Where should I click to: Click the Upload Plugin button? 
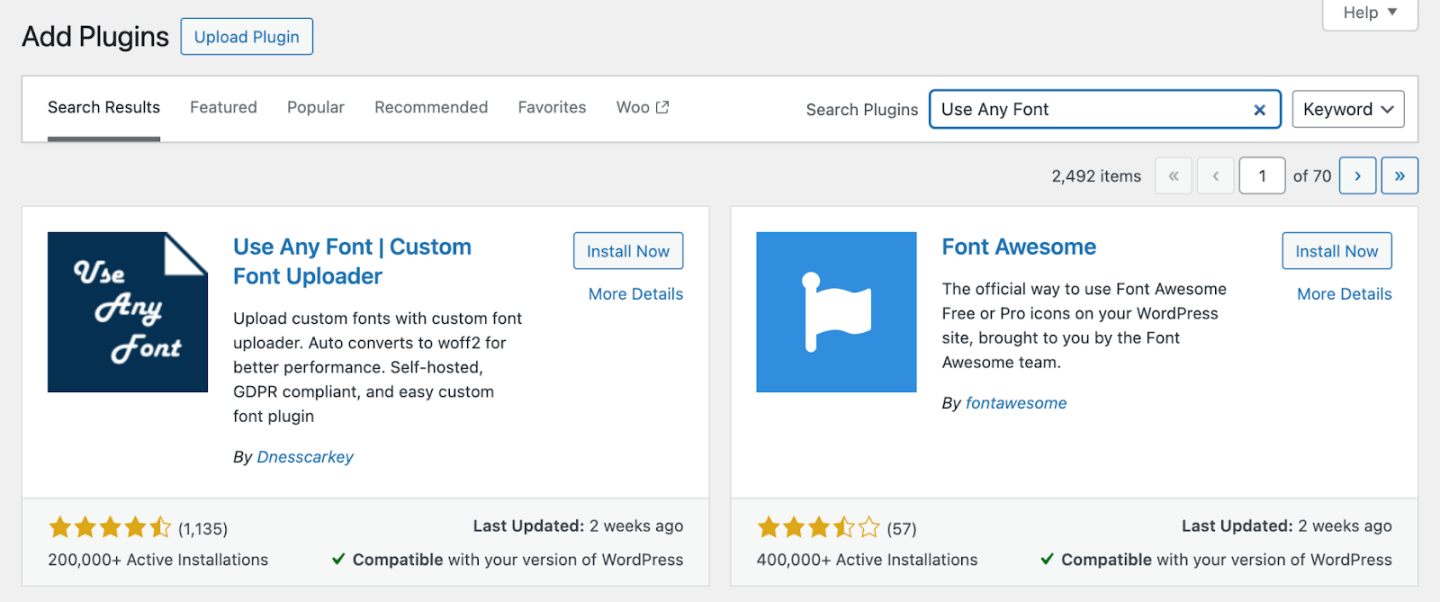click(246, 36)
